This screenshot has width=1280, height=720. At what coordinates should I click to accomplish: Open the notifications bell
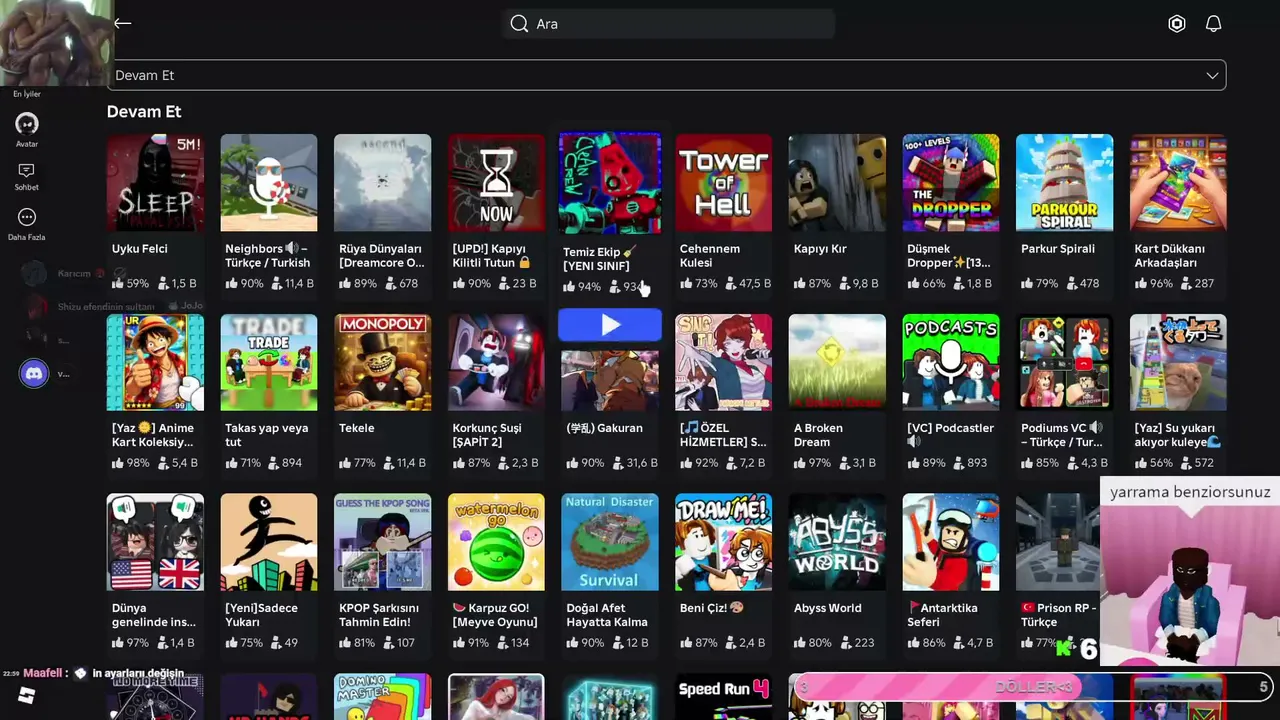click(1213, 24)
